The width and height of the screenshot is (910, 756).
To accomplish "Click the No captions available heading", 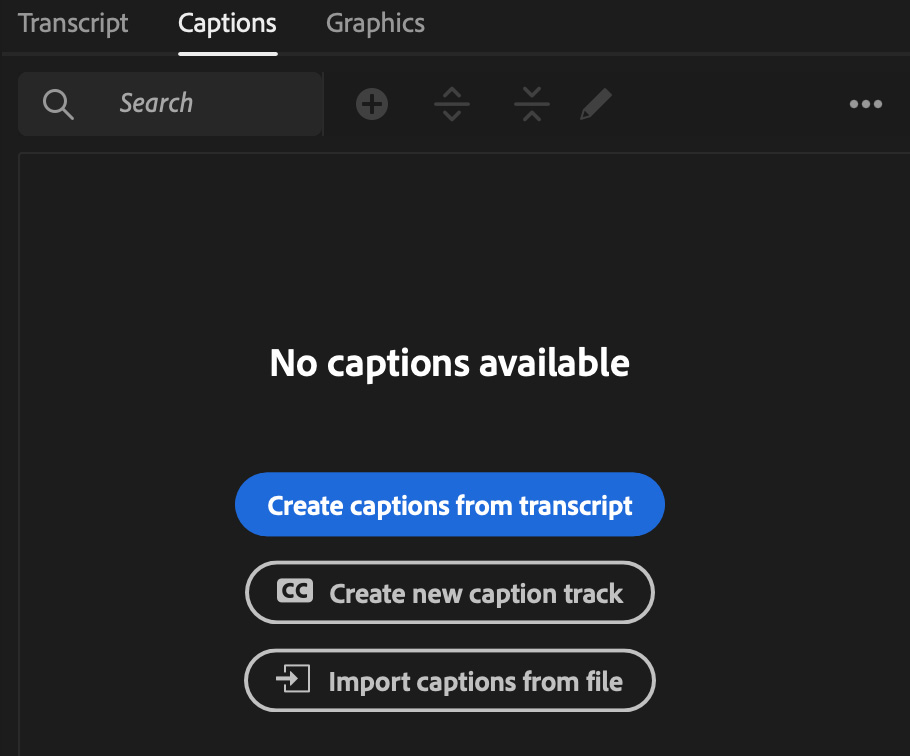I will [x=449, y=363].
